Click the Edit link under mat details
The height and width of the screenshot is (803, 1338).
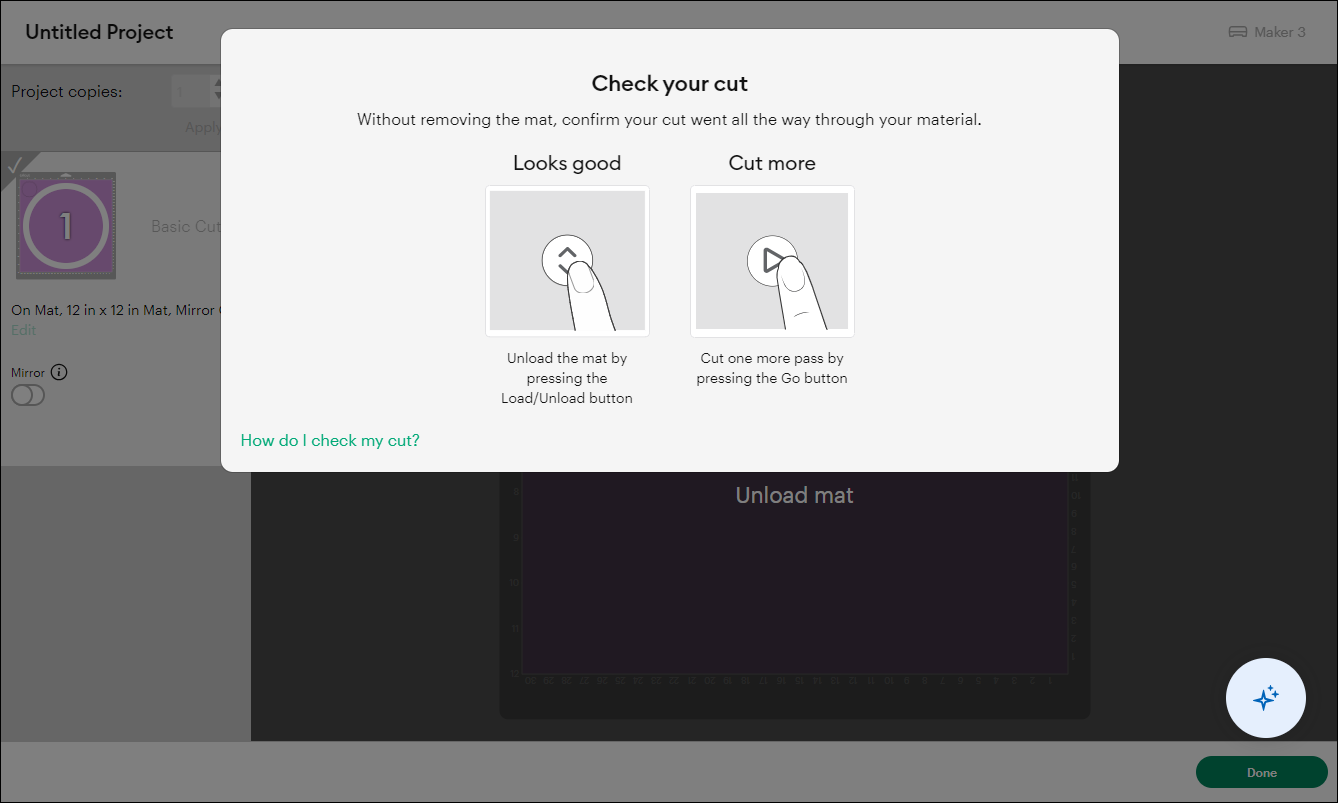[23, 330]
